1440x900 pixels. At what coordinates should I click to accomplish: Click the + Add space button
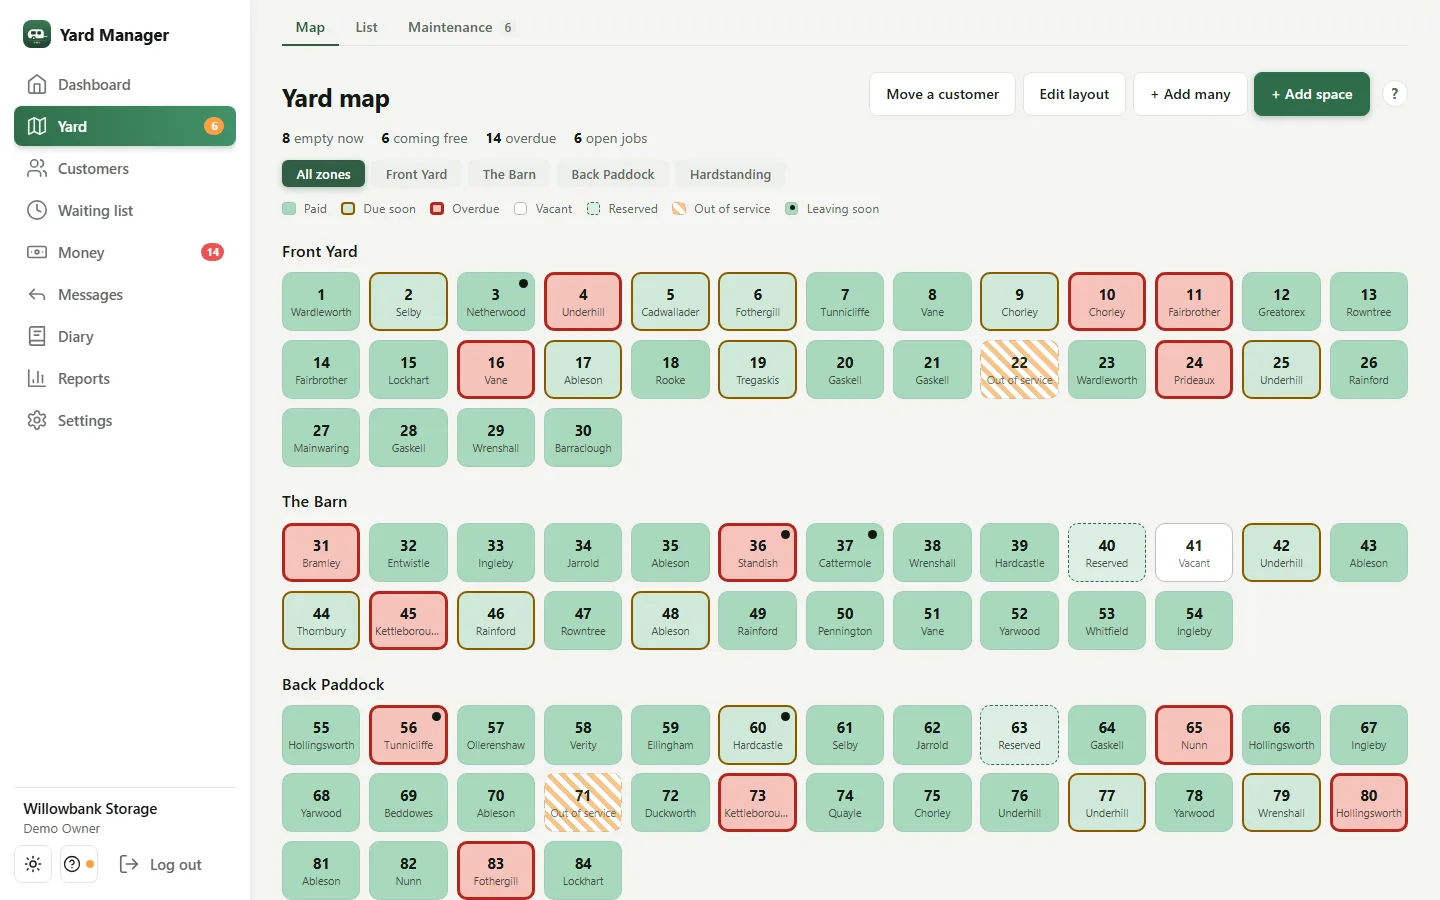point(1312,94)
